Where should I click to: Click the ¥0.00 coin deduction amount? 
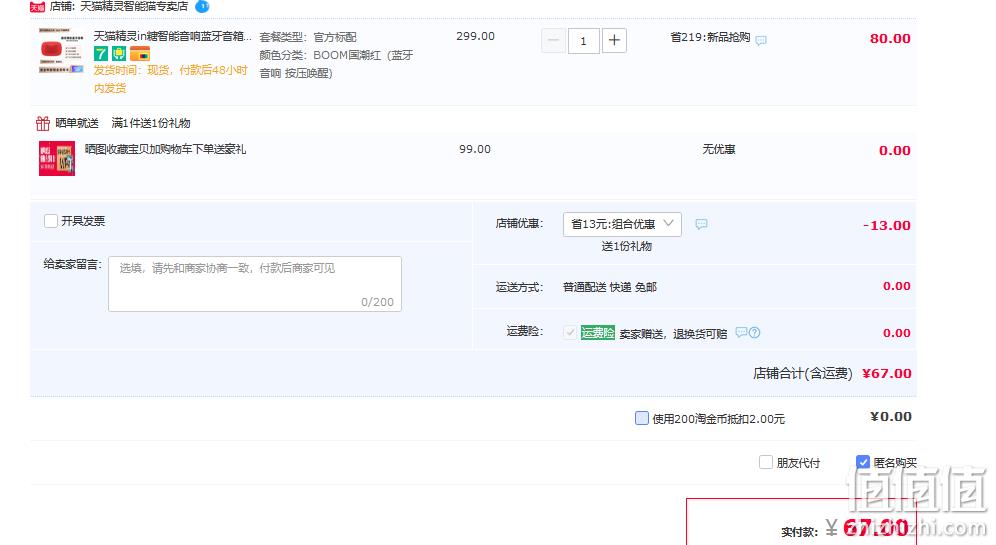pyautogui.click(x=891, y=417)
